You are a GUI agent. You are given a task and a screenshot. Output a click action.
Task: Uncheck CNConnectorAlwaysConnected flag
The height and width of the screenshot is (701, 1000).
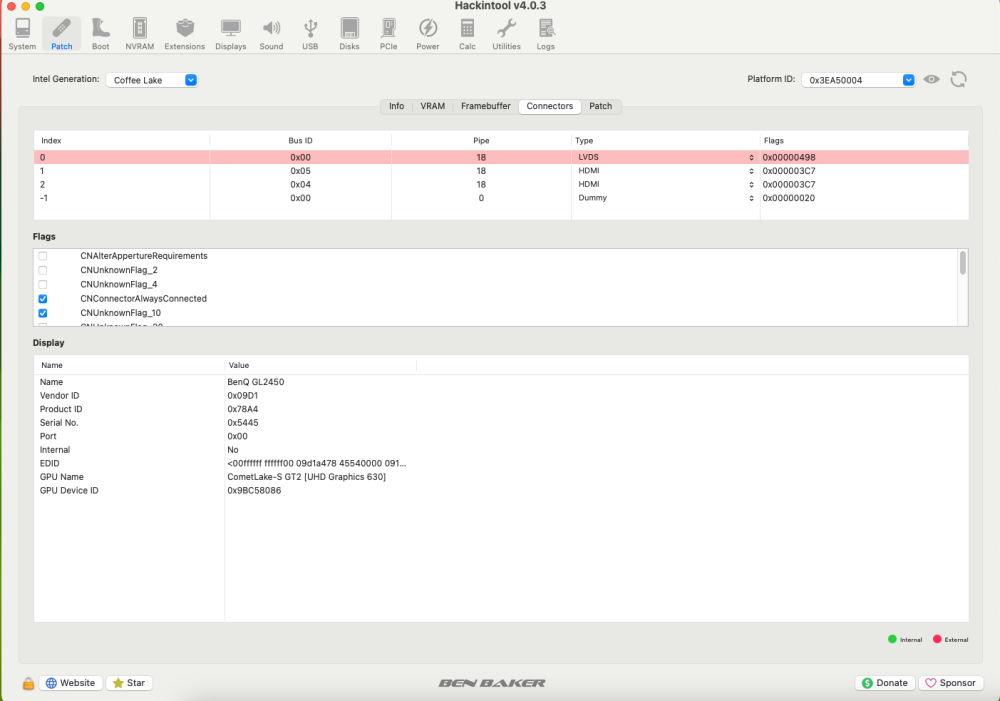click(43, 299)
